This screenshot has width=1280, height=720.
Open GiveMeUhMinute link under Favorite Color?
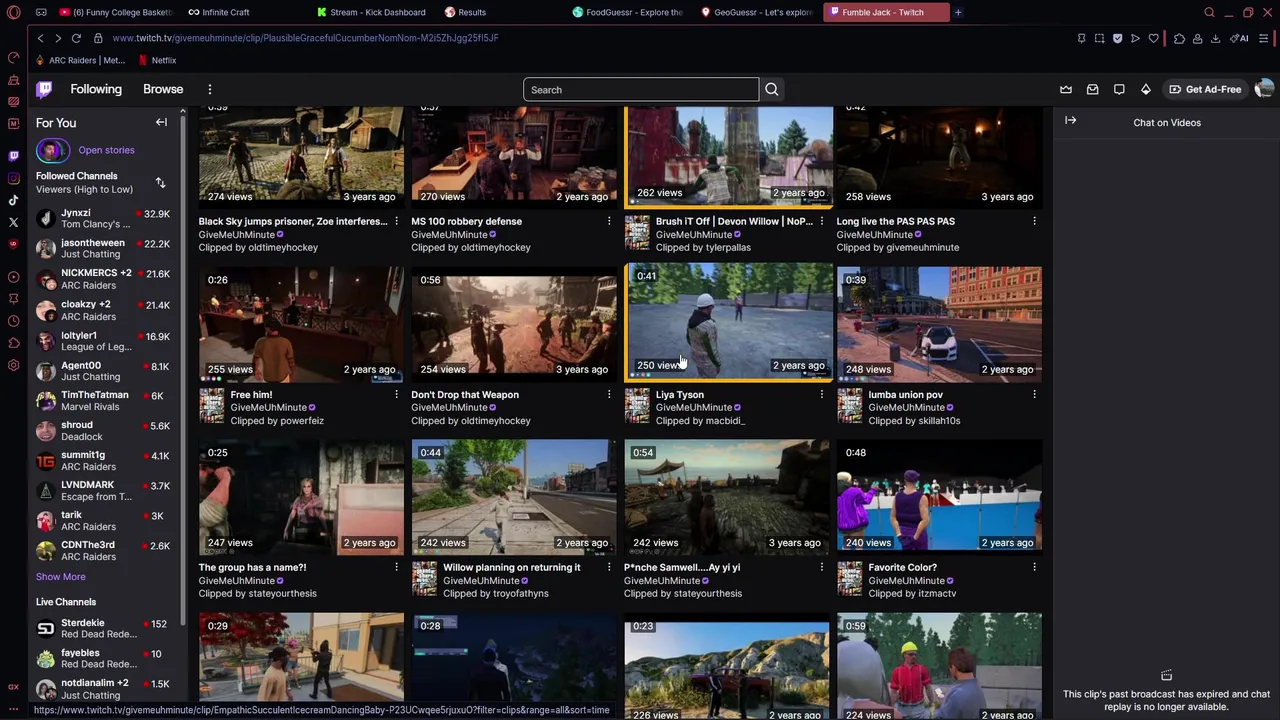click(x=907, y=580)
